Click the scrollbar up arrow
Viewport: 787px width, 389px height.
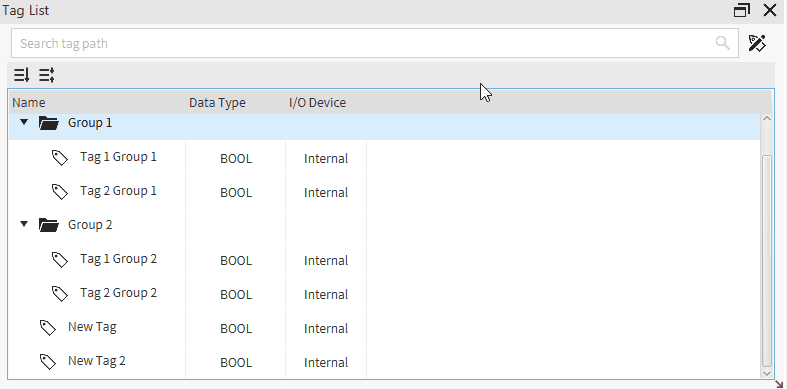click(766, 118)
